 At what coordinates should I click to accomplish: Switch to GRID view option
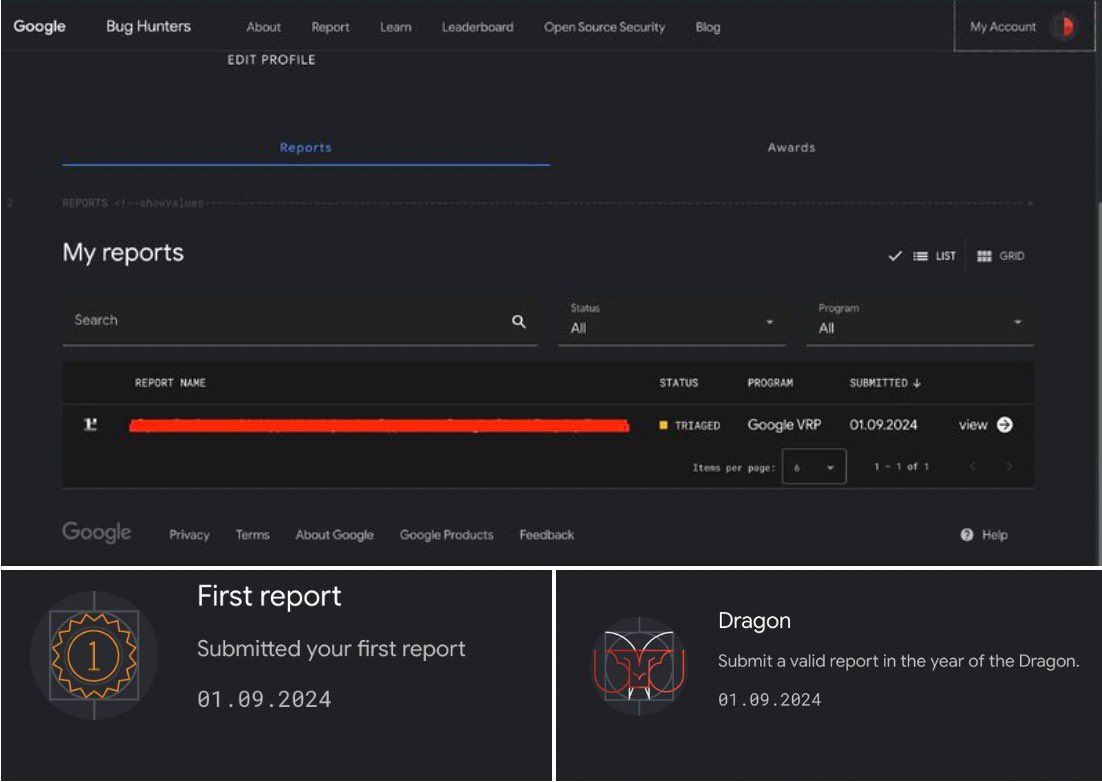tap(1000, 256)
